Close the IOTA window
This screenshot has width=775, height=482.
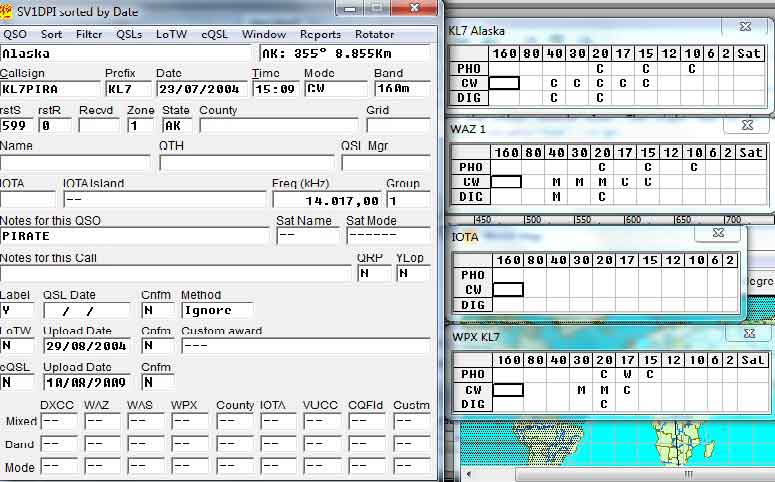(x=718, y=232)
